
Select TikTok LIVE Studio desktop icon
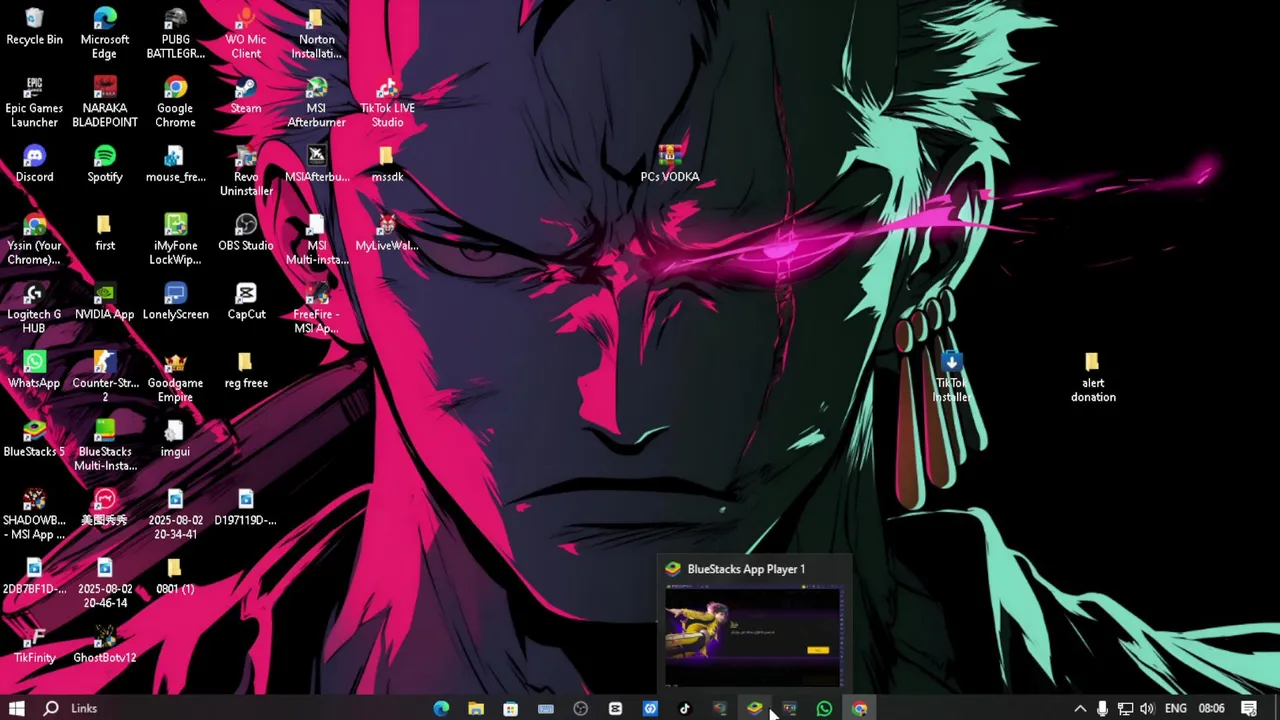coord(387,102)
